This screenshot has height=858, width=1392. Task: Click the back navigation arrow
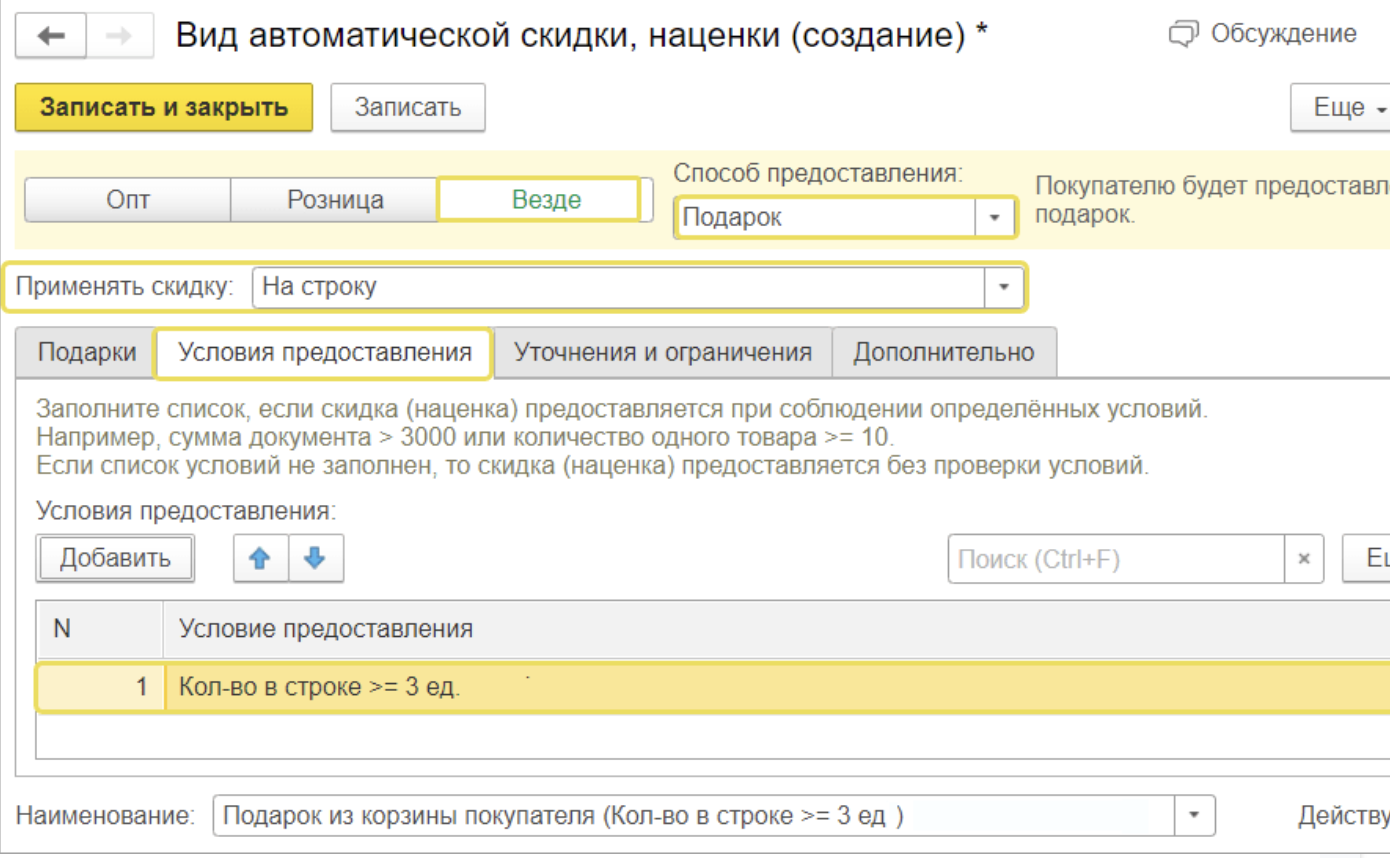(51, 36)
